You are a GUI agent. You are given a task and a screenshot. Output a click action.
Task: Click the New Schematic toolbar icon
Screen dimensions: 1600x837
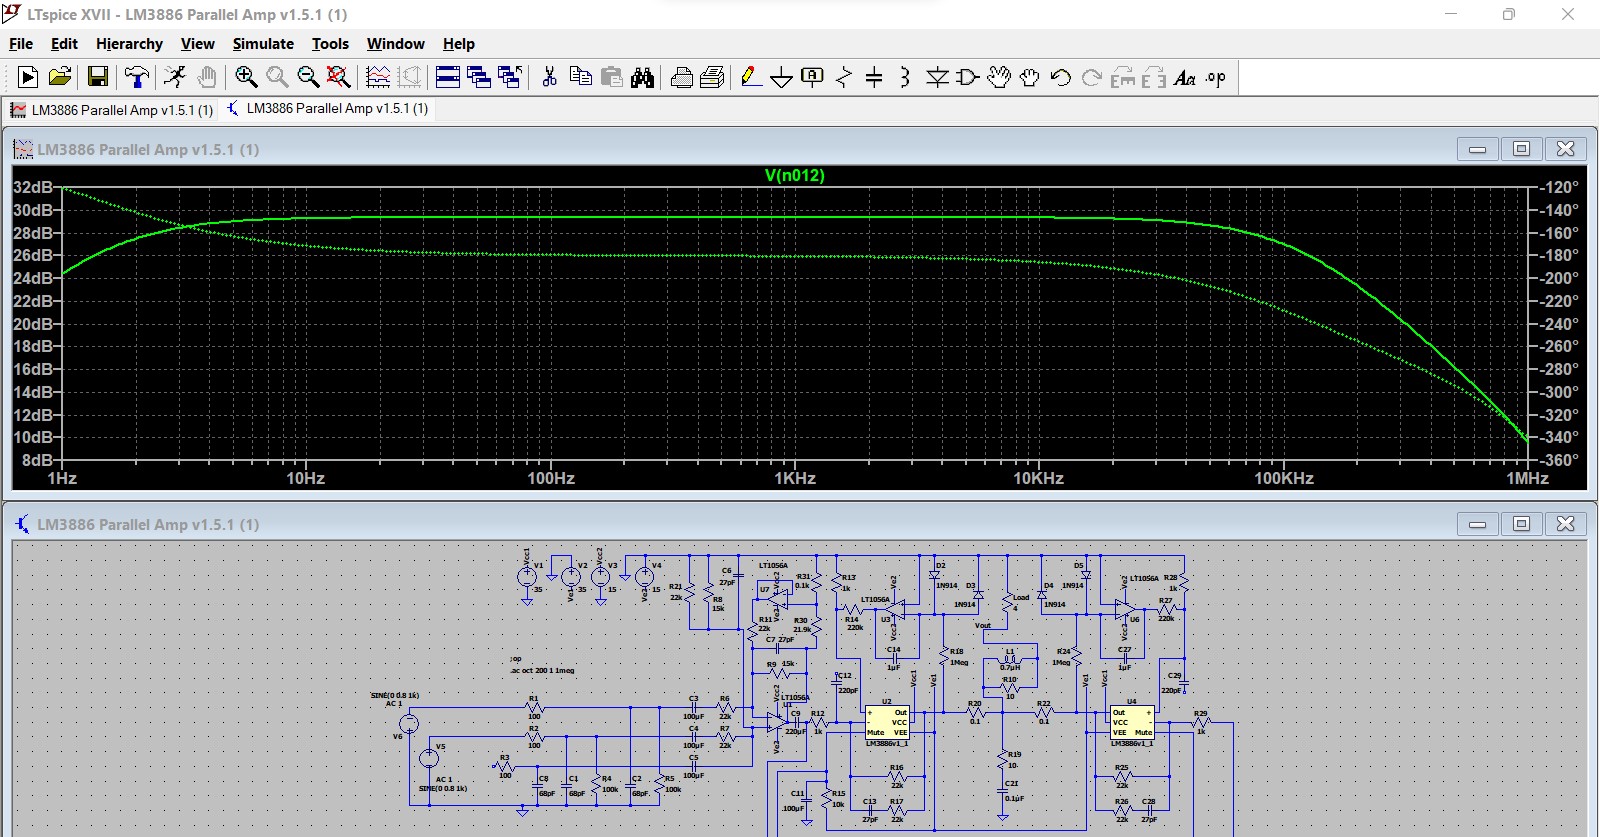[28, 77]
